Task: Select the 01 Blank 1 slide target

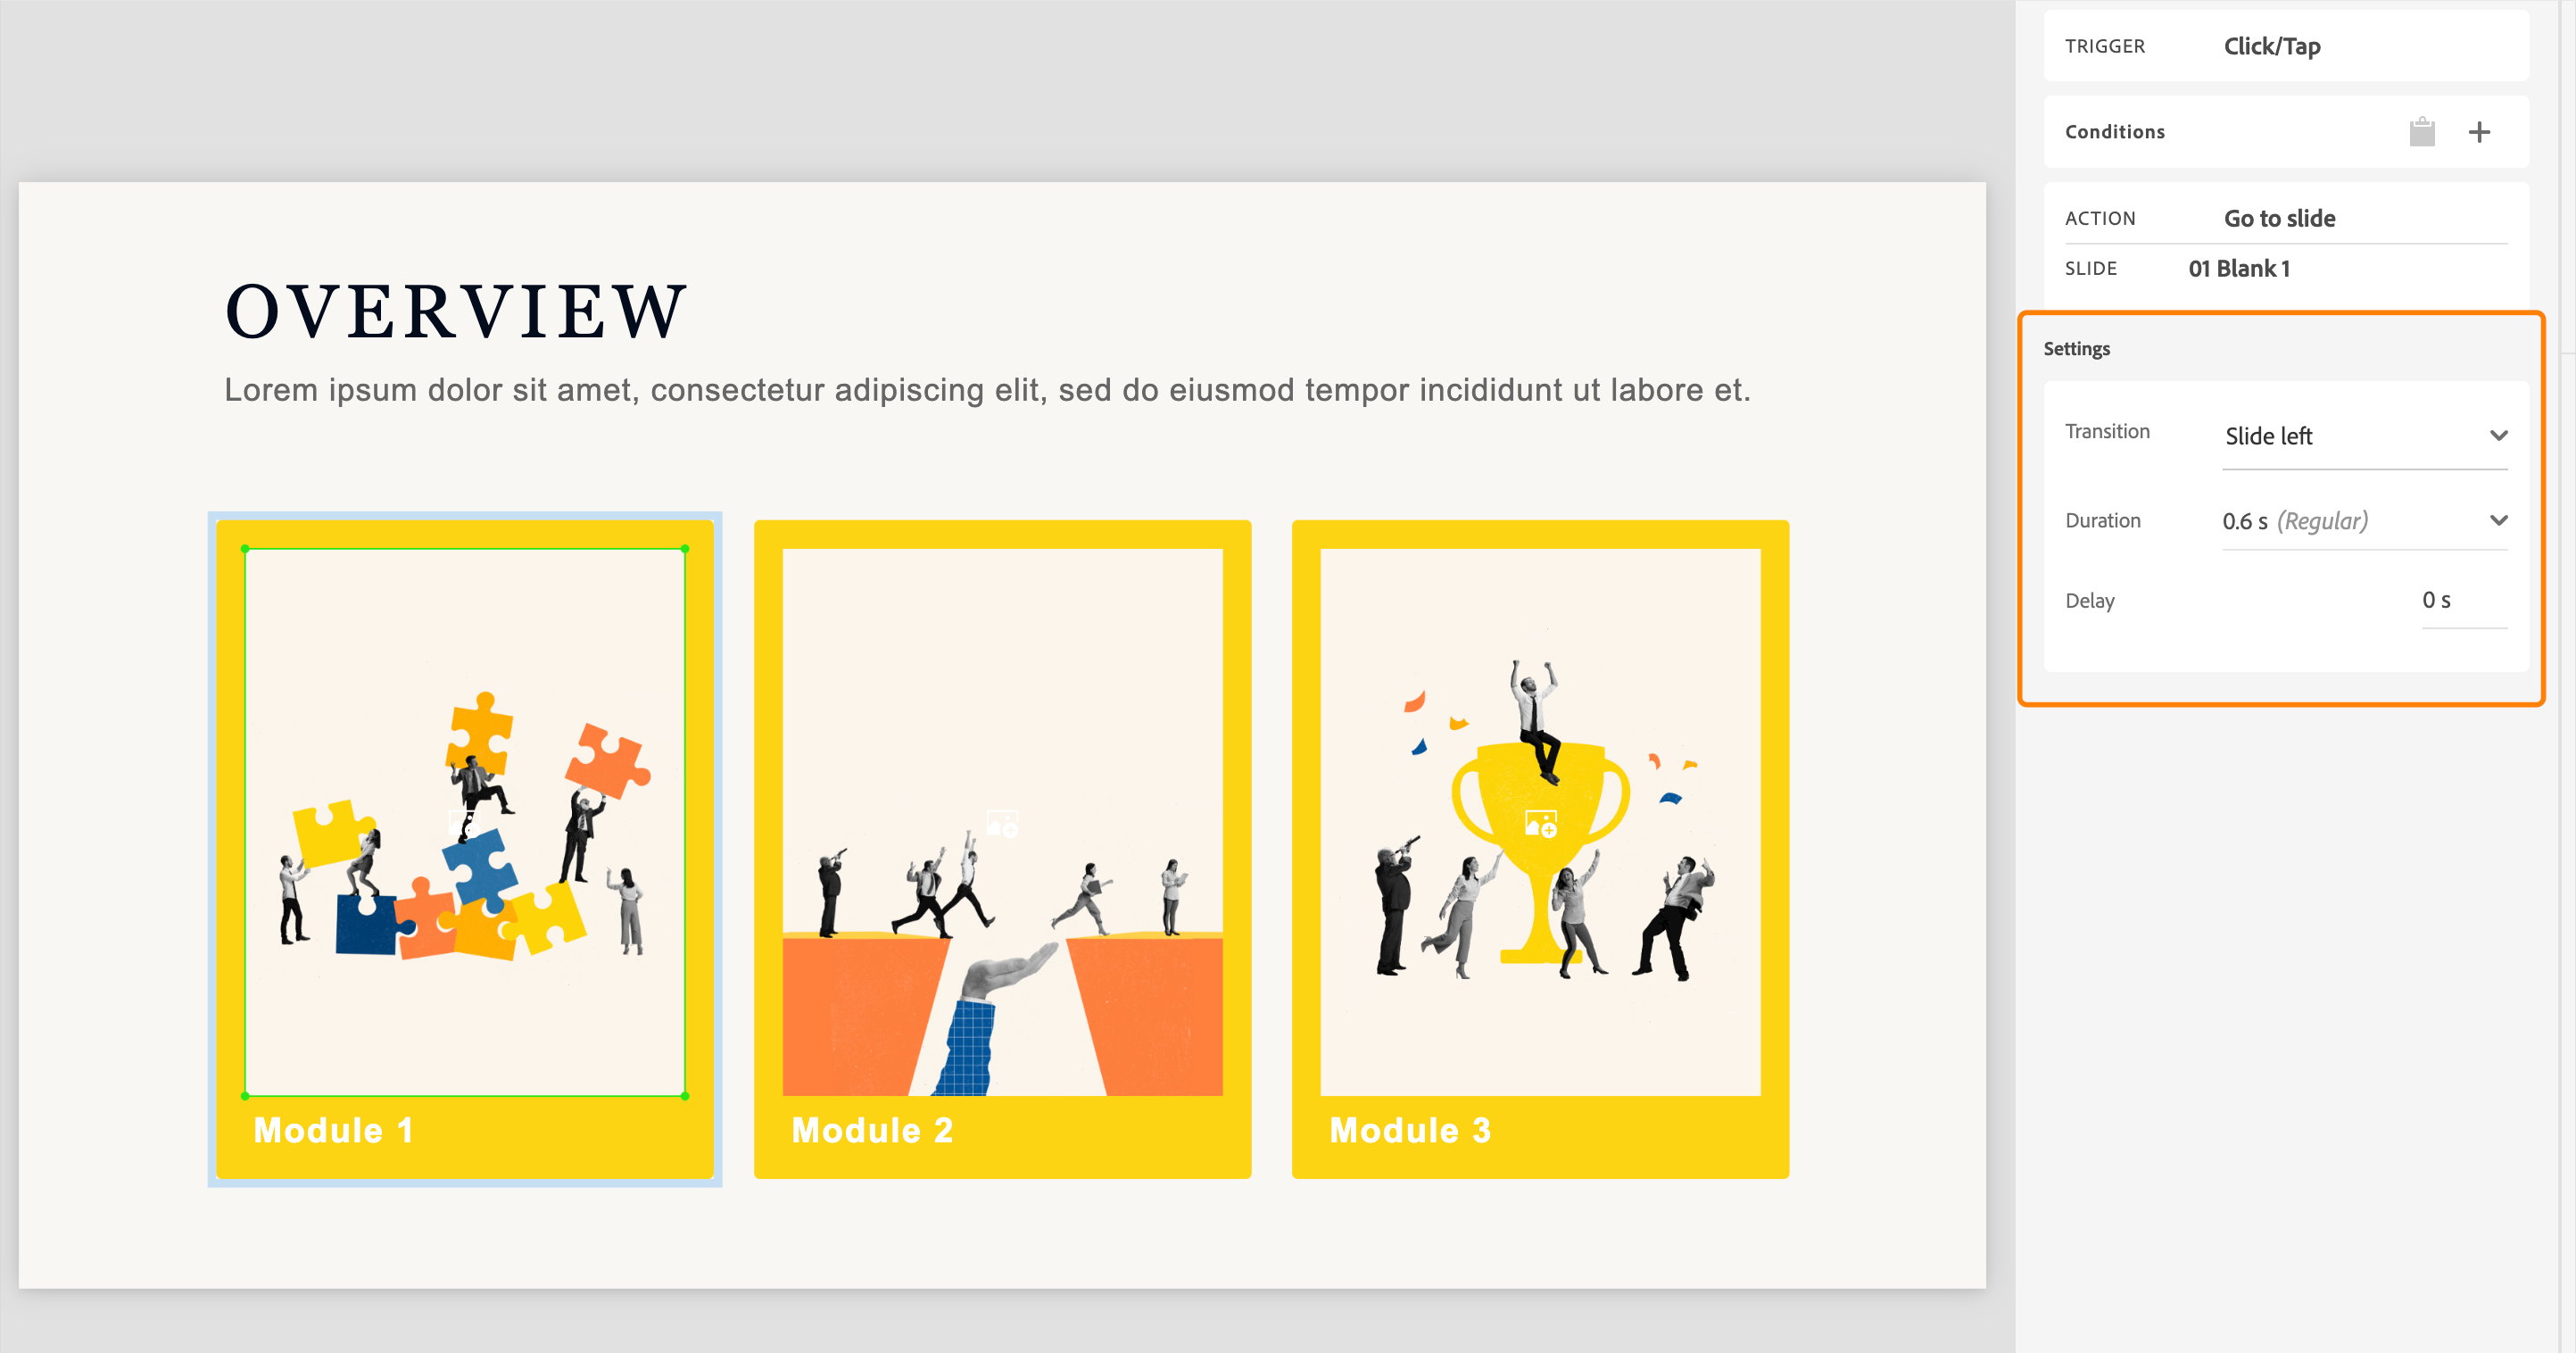Action: 2239,268
